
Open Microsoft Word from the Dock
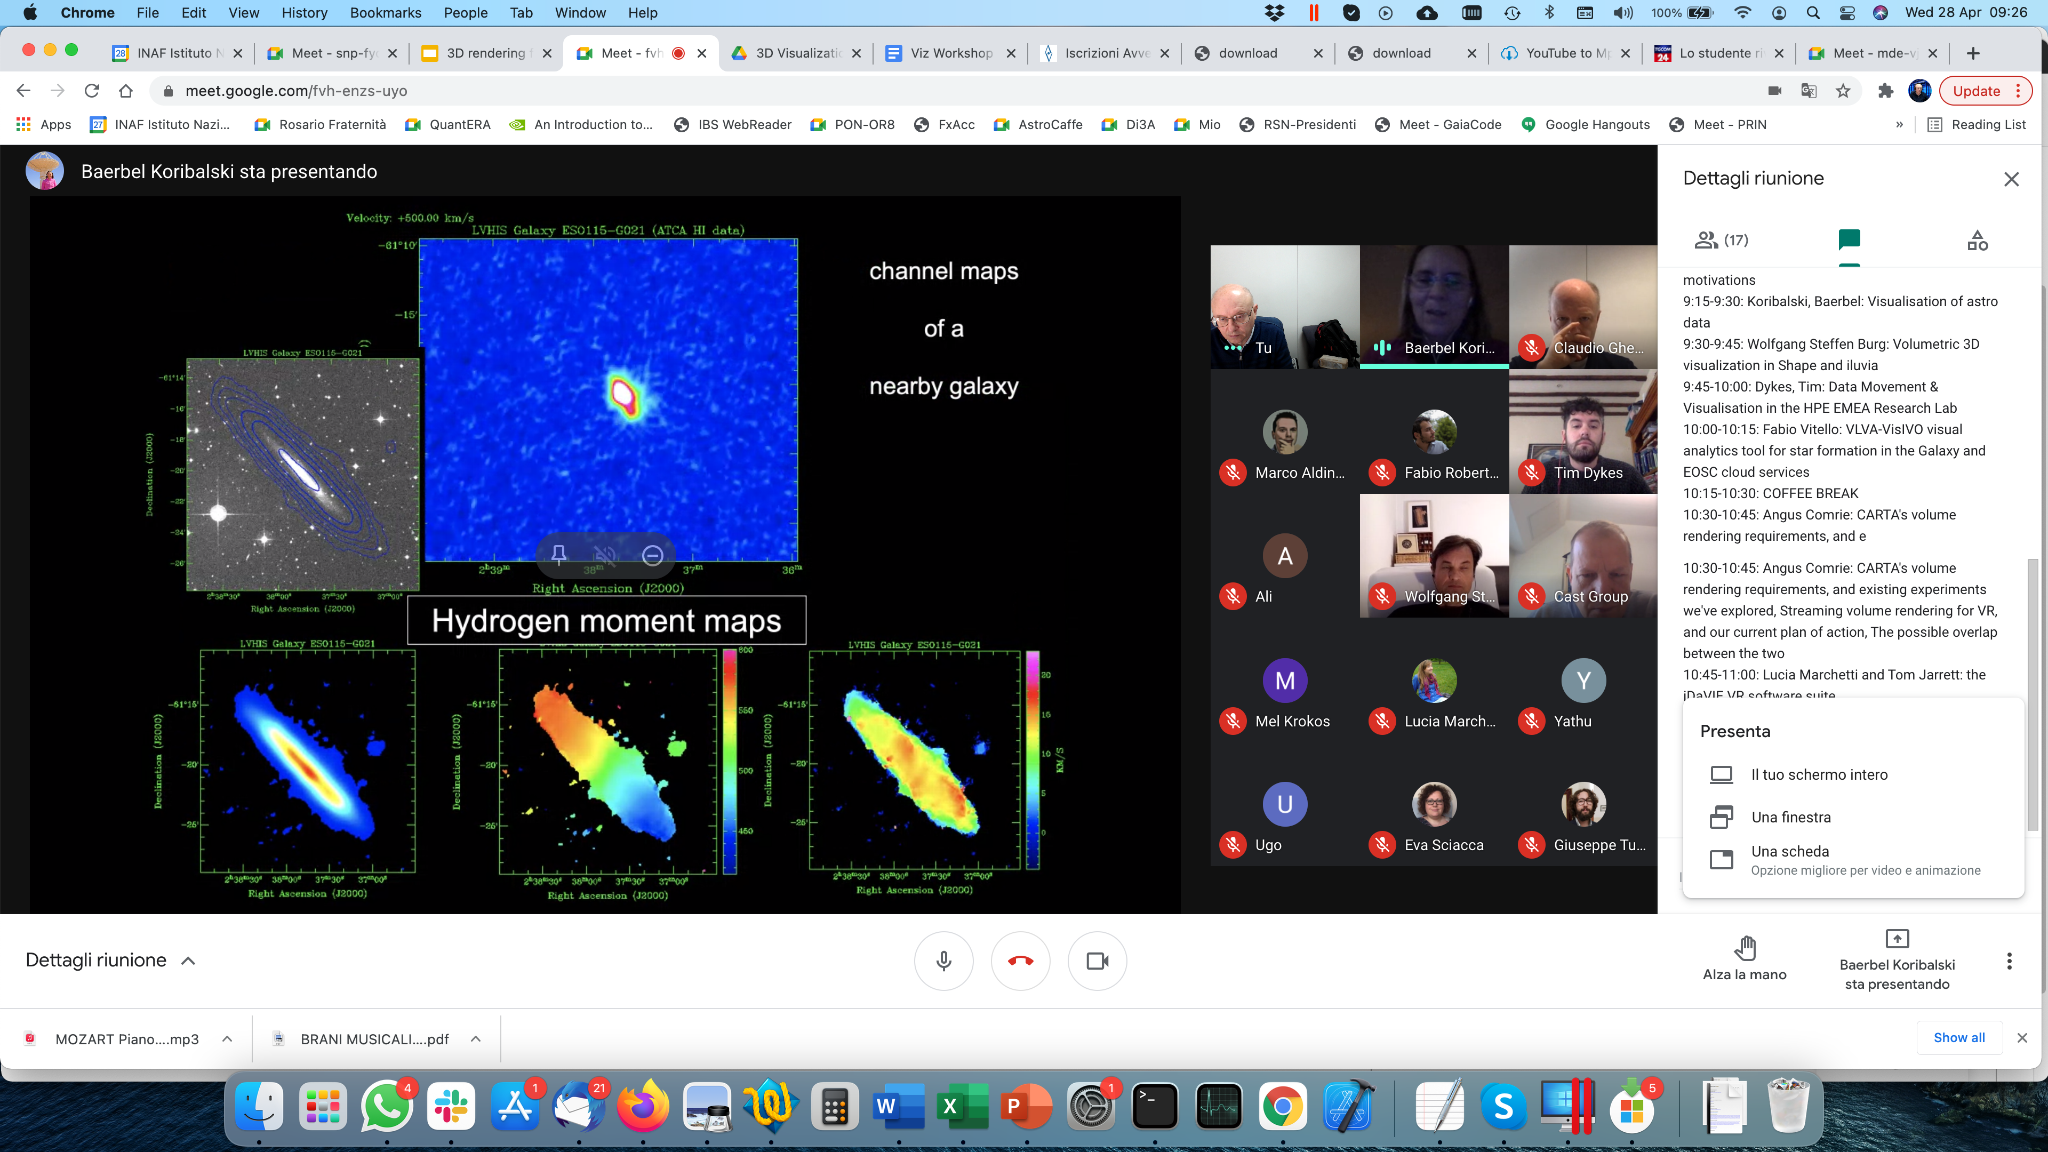pyautogui.click(x=898, y=1107)
